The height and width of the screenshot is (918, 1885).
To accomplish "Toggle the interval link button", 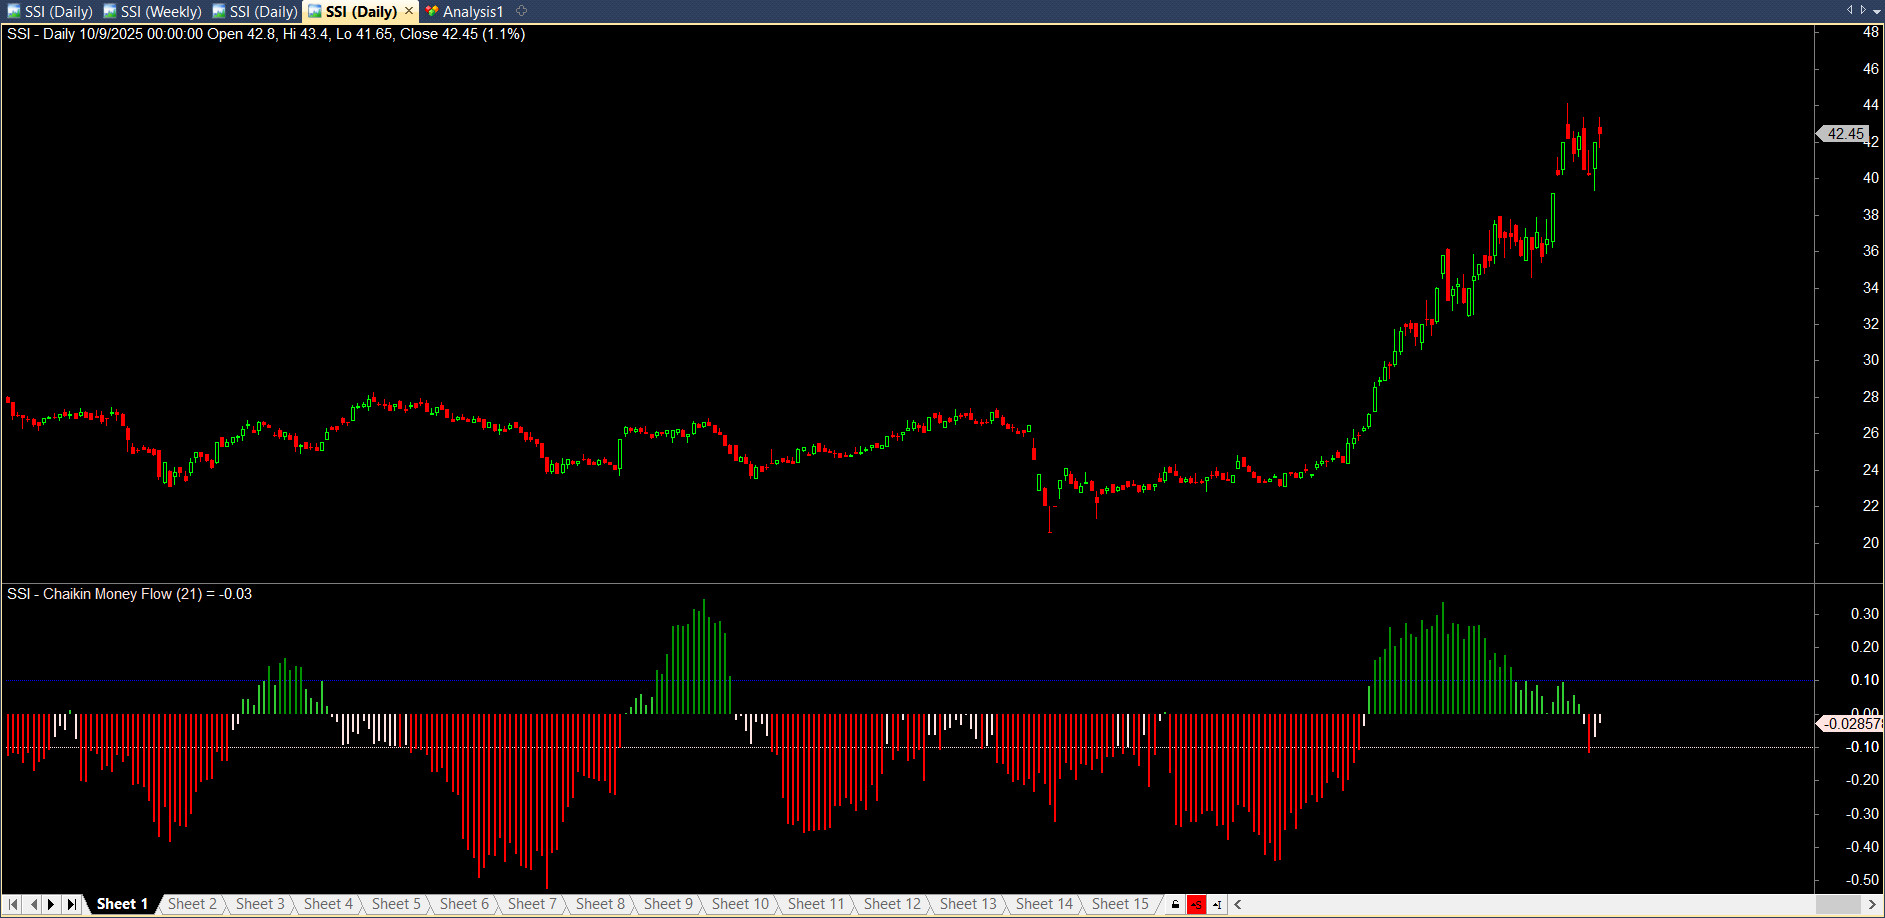I will tap(1217, 905).
